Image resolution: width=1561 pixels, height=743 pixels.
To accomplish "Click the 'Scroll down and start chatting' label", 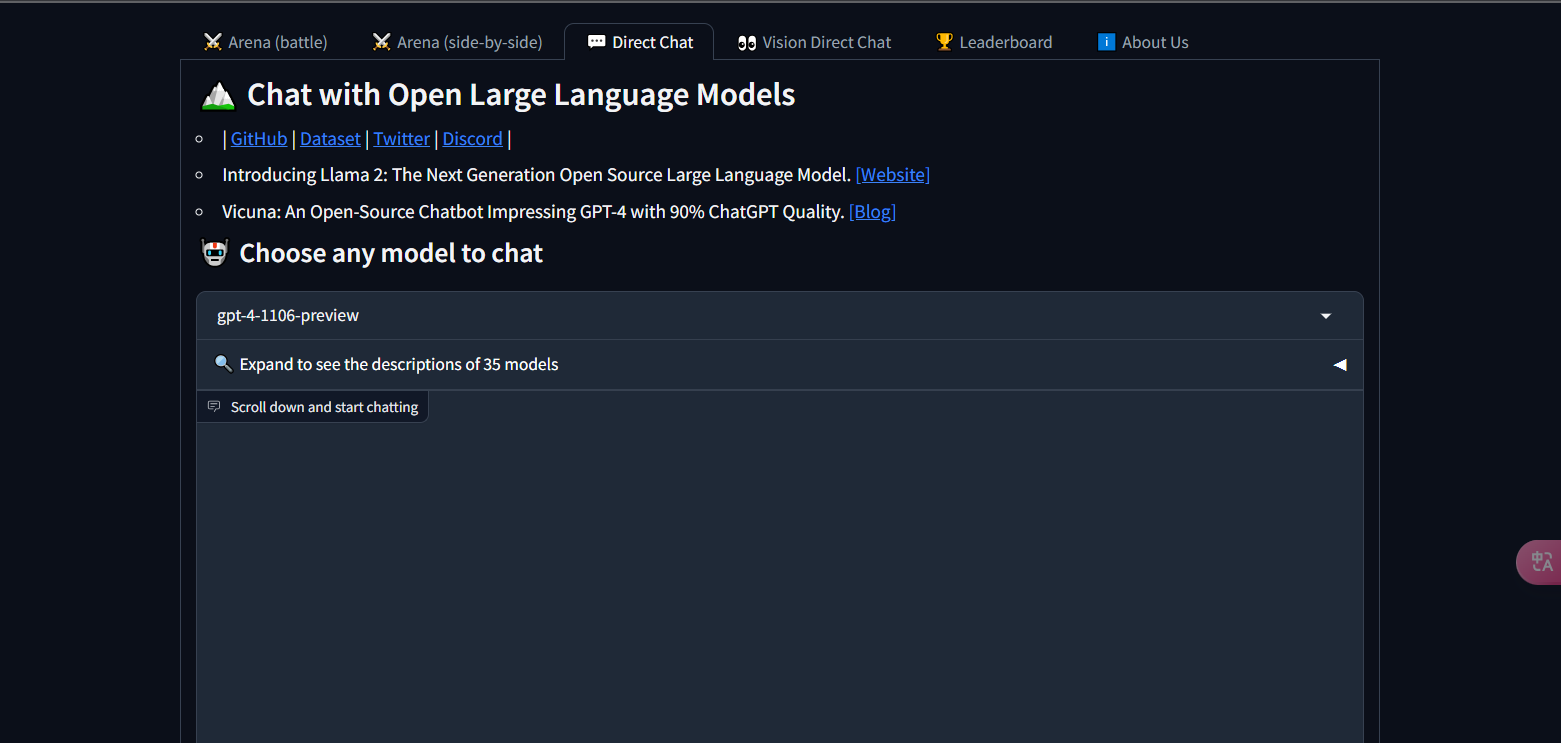I will coord(324,407).
